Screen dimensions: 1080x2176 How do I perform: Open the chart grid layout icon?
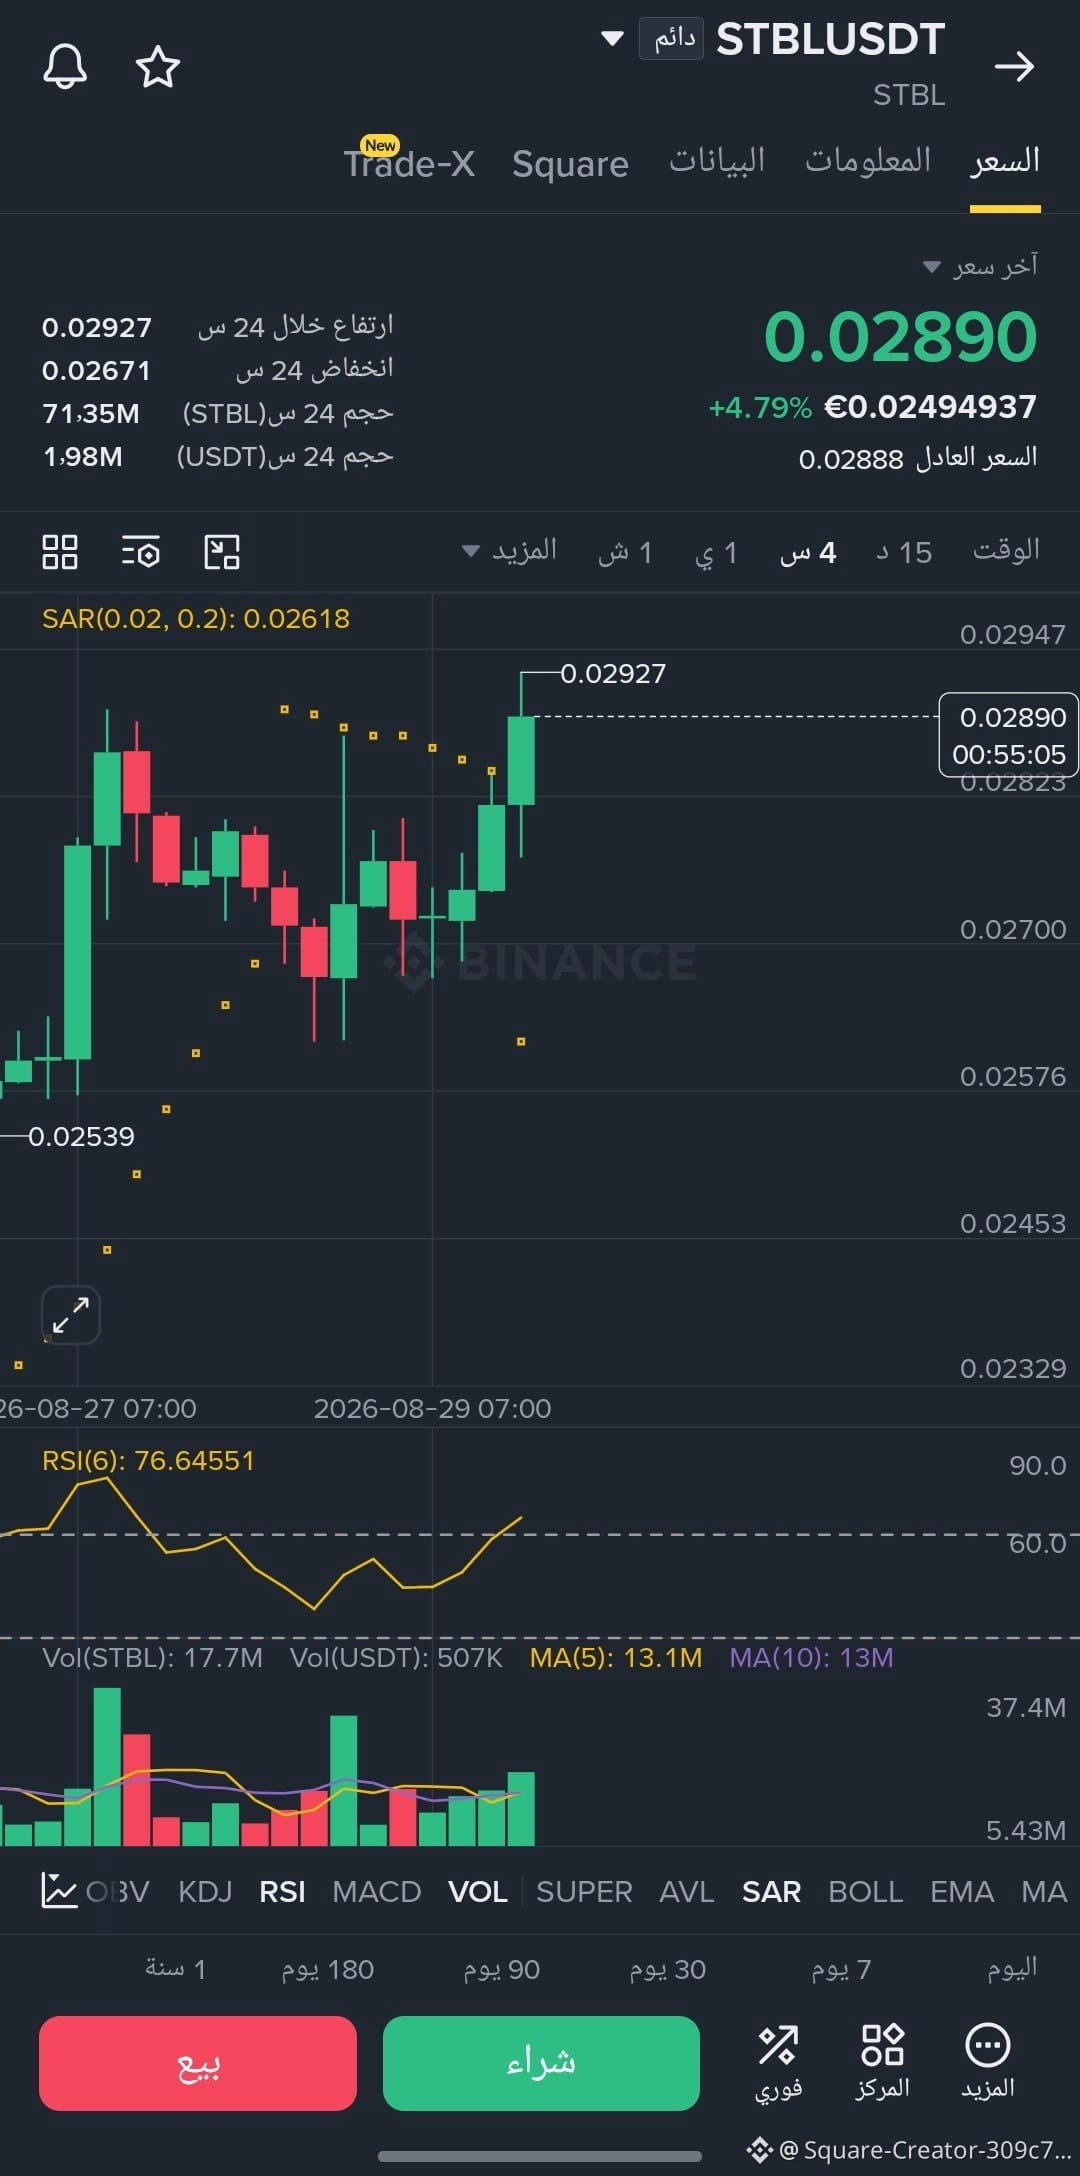pyautogui.click(x=60, y=552)
